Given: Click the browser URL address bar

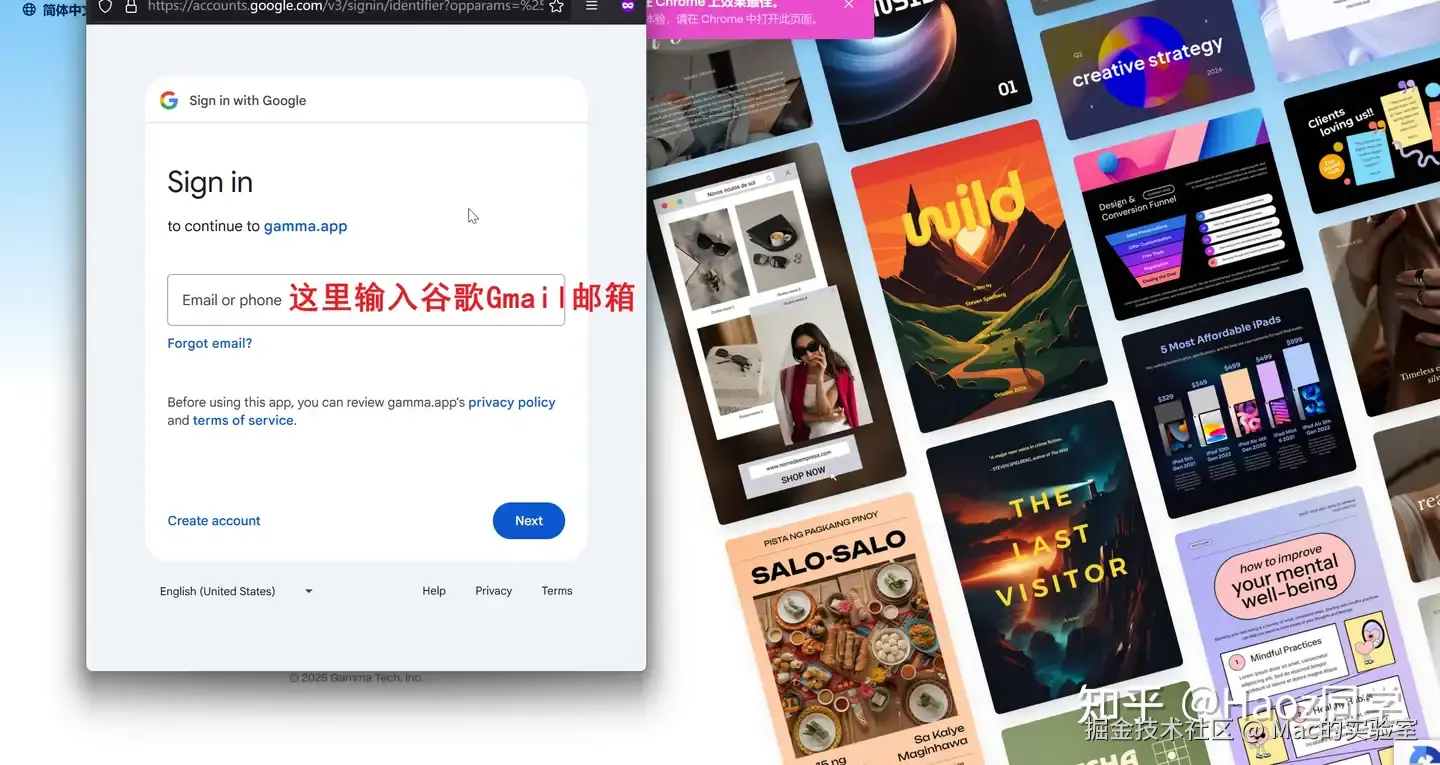Looking at the screenshot, I should (x=345, y=6).
